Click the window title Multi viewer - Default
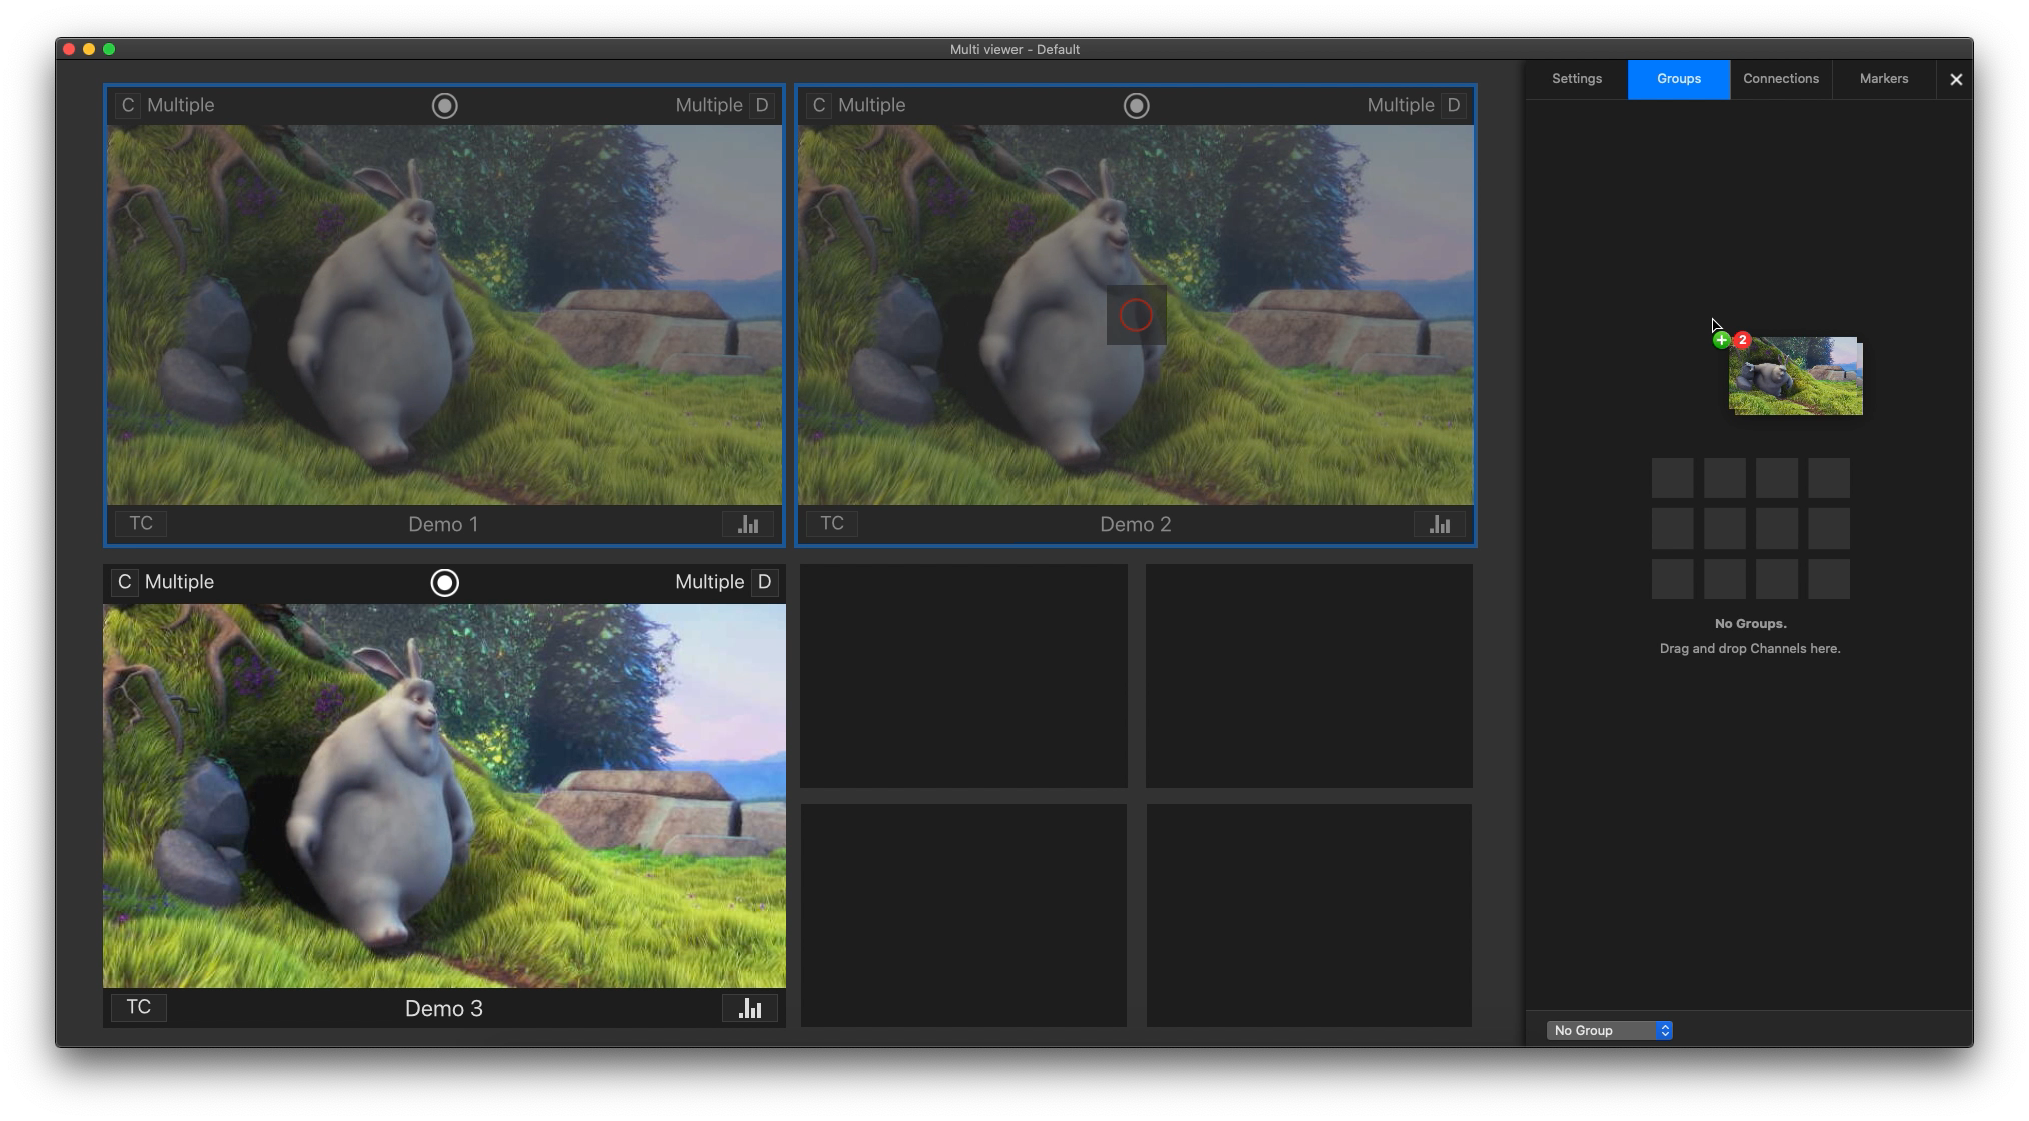Image resolution: width=2029 pixels, height=1121 pixels. click(x=1014, y=49)
